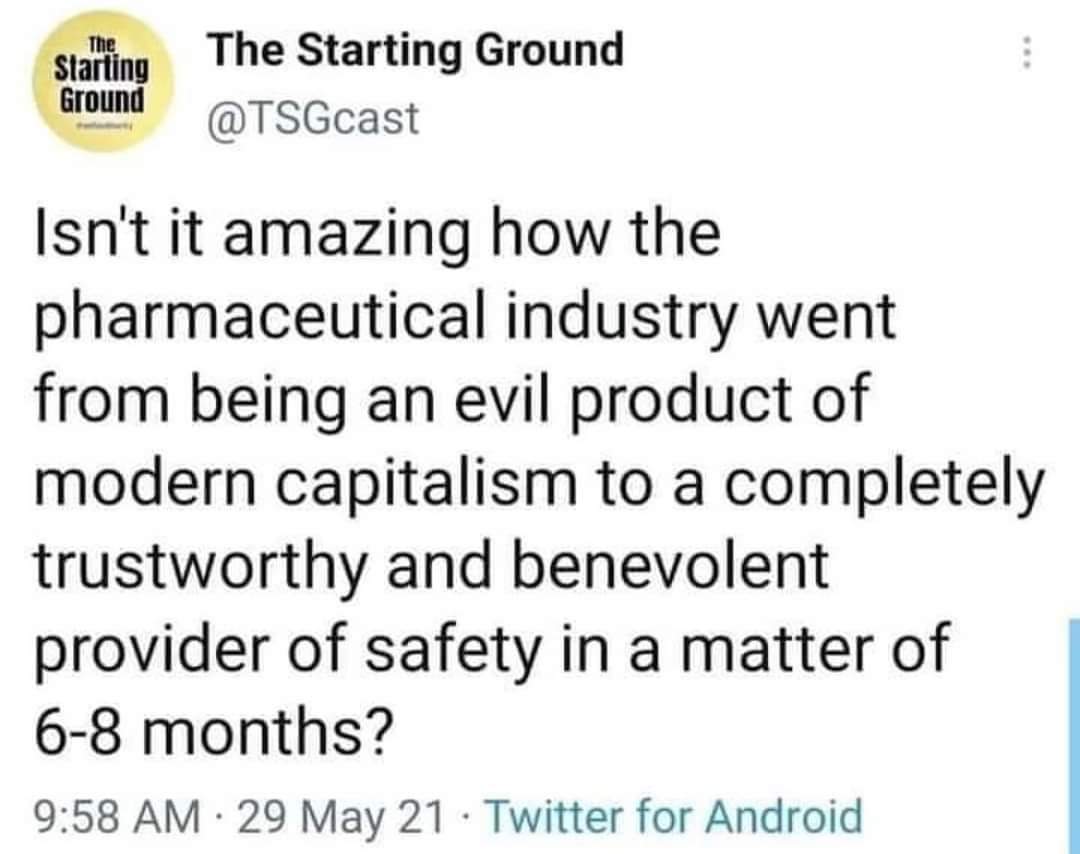Open The Starting Ground display name
1080x854 pixels.
[414, 50]
